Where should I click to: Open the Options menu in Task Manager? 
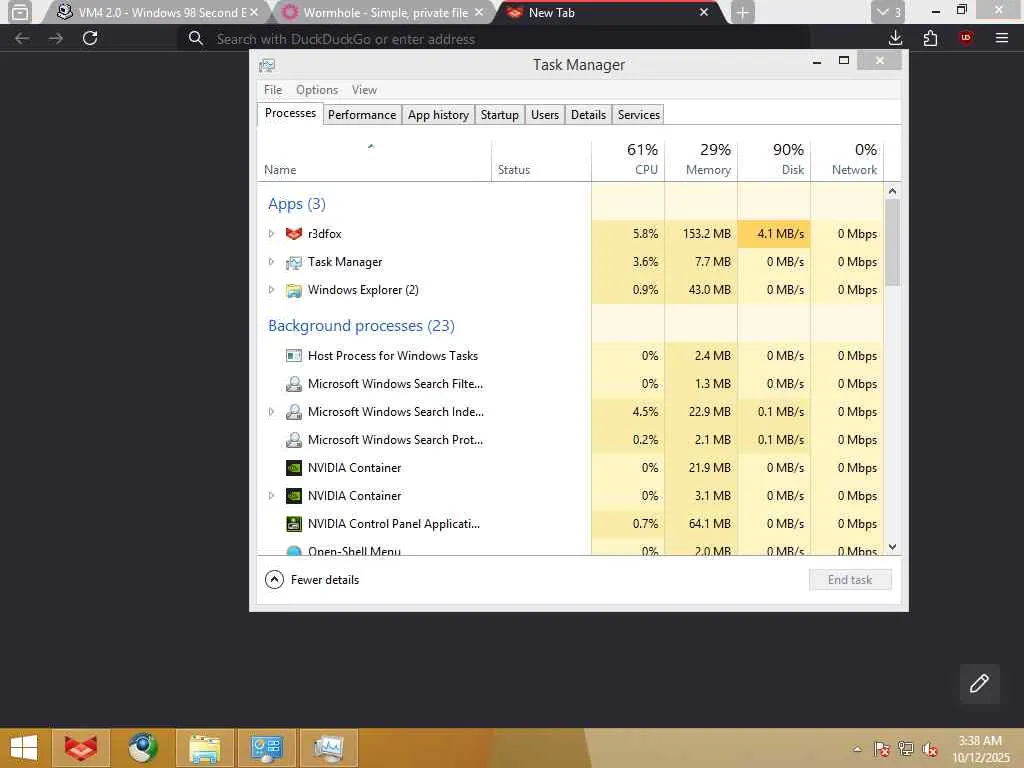(x=317, y=90)
